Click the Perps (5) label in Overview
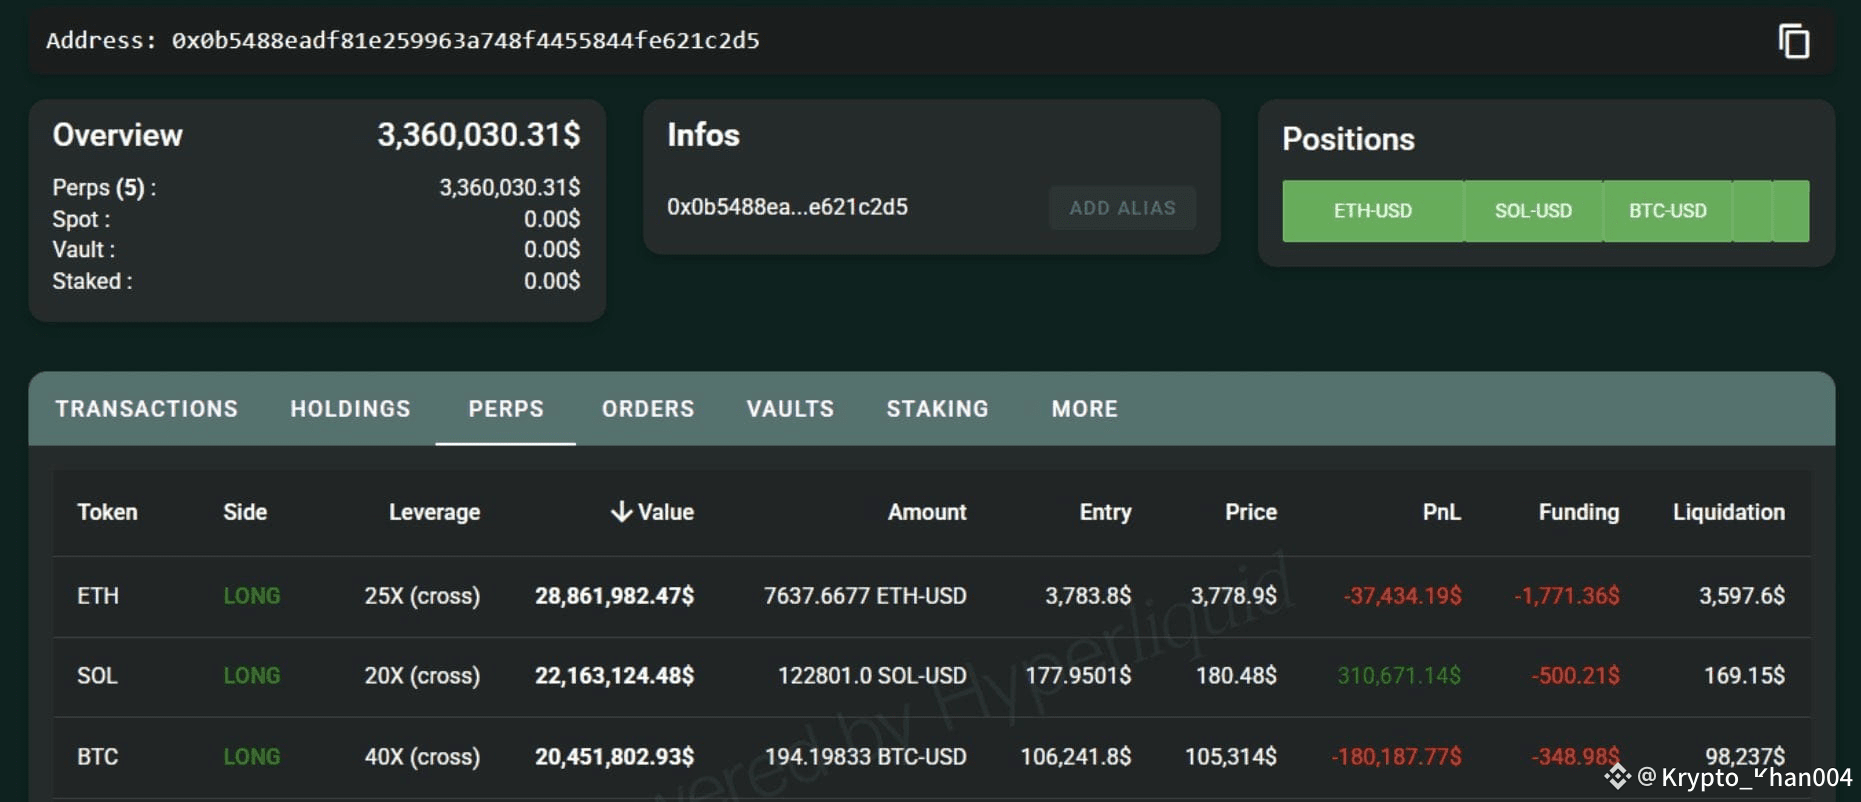This screenshot has height=802, width=1861. [104, 188]
